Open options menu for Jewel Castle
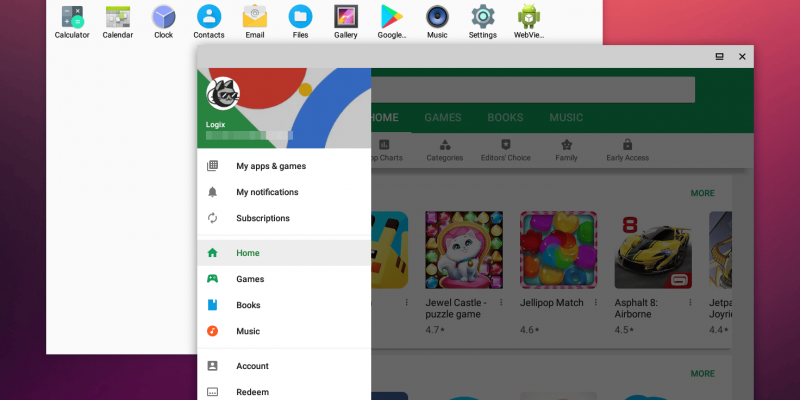 coord(501,302)
